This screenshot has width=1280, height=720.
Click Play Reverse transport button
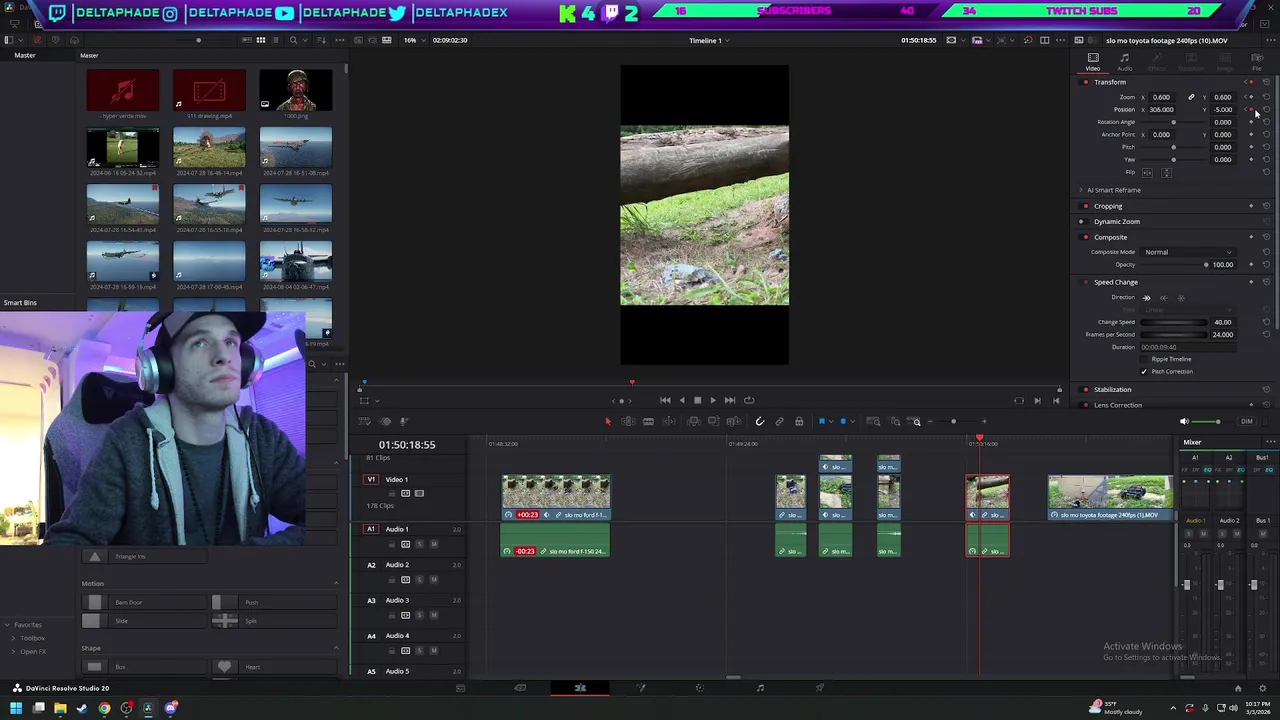tap(682, 400)
